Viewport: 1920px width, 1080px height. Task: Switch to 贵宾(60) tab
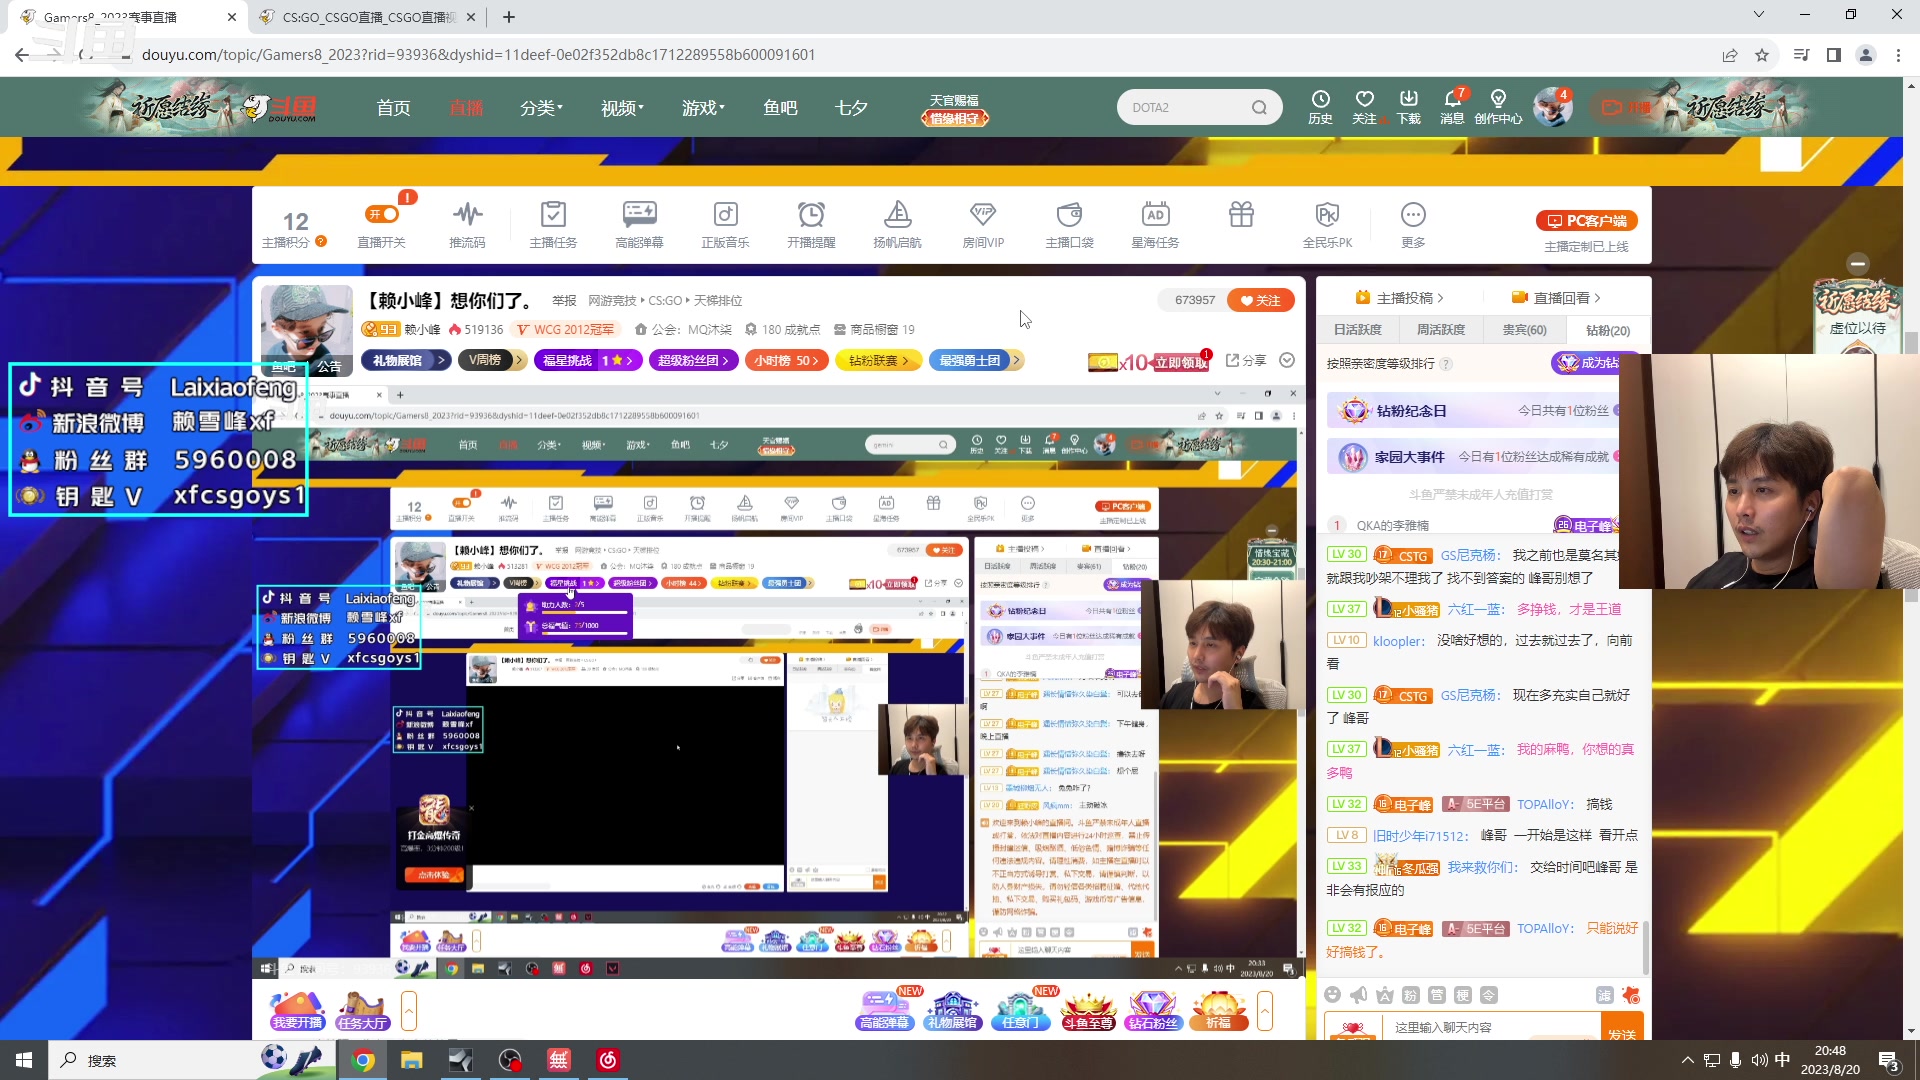(1524, 330)
